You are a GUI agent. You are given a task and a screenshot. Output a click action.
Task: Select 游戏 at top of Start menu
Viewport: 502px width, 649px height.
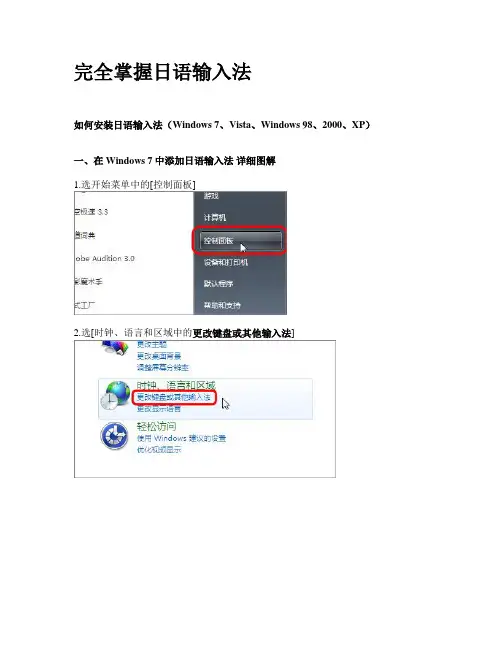(x=211, y=196)
